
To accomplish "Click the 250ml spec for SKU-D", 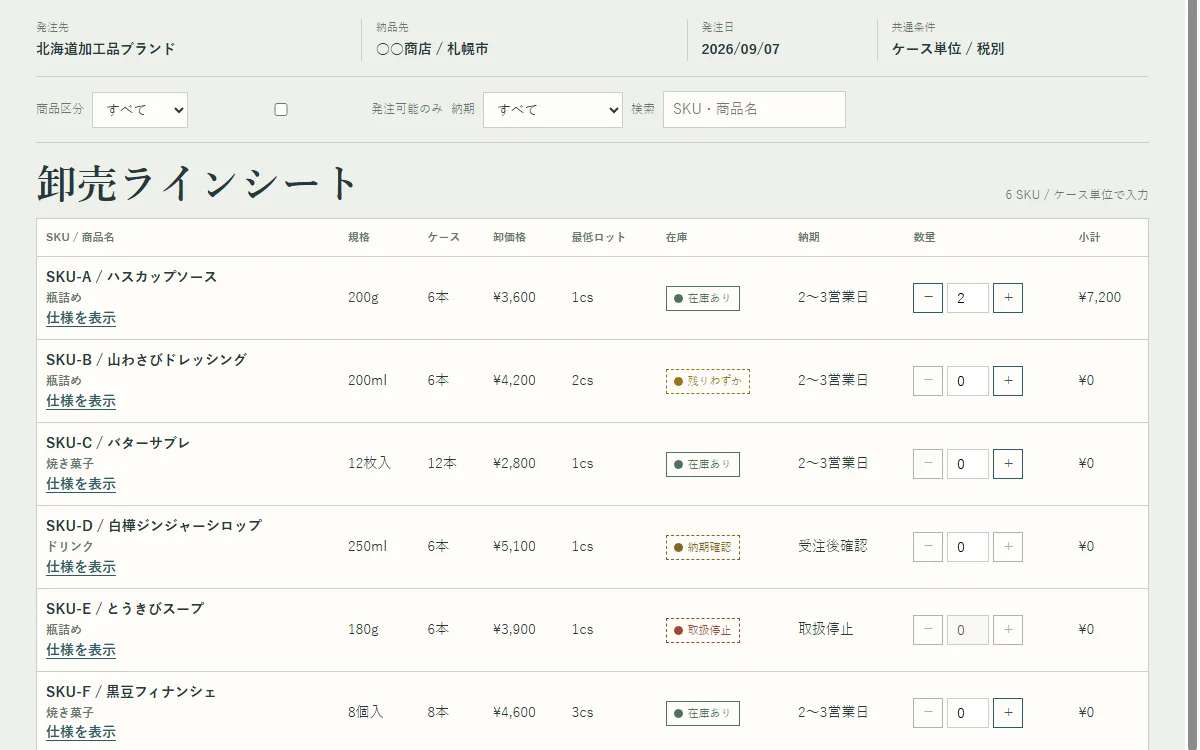I will (367, 547).
